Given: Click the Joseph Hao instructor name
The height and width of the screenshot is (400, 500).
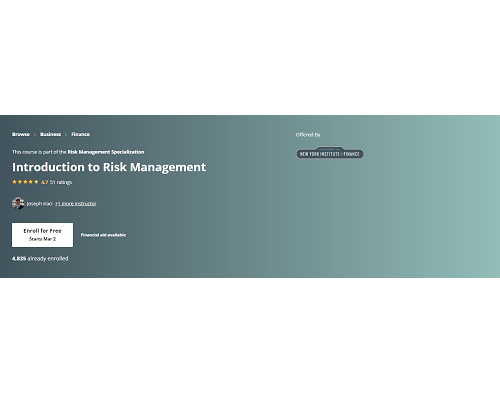Looking at the screenshot, I should [x=39, y=203].
